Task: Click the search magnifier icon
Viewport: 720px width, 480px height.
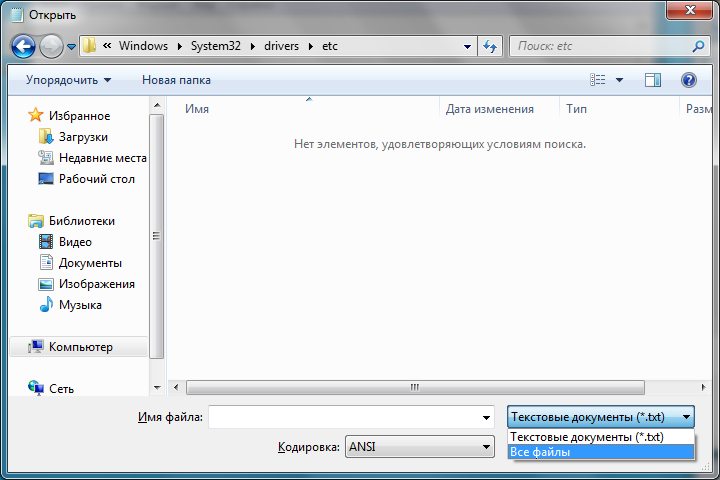Action: (x=698, y=46)
